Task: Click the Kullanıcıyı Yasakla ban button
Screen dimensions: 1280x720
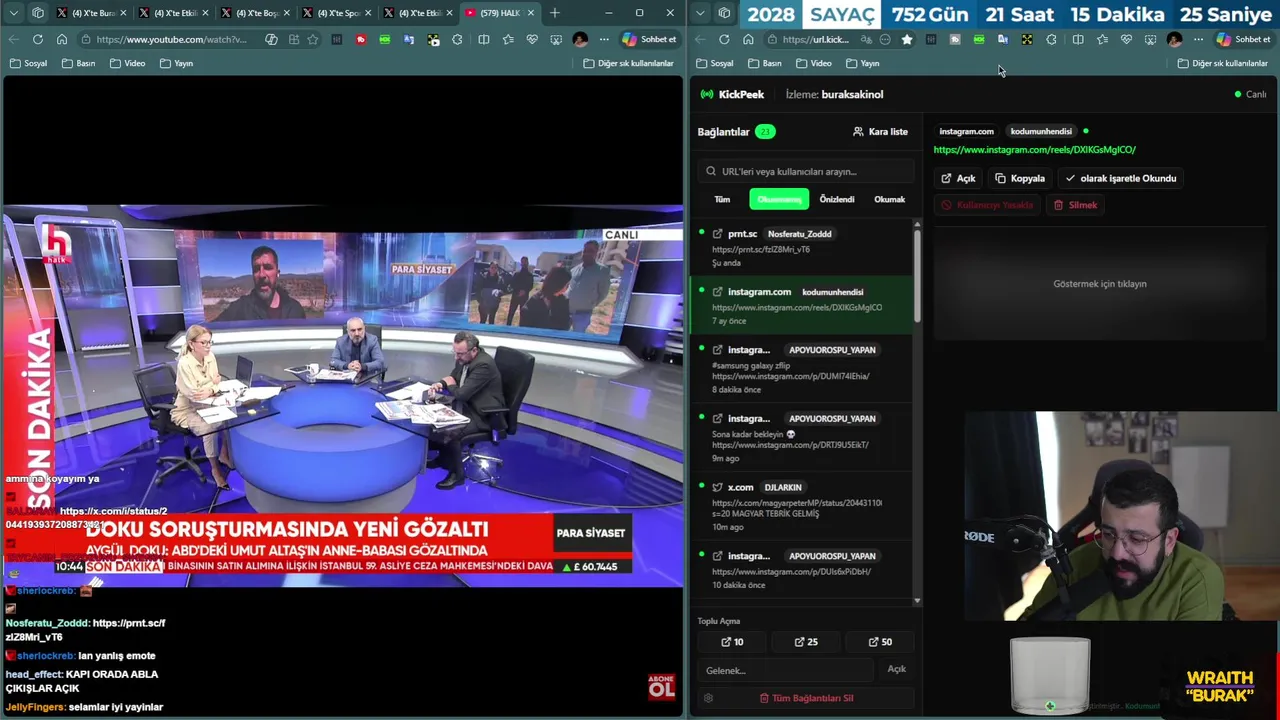Action: coord(987,205)
